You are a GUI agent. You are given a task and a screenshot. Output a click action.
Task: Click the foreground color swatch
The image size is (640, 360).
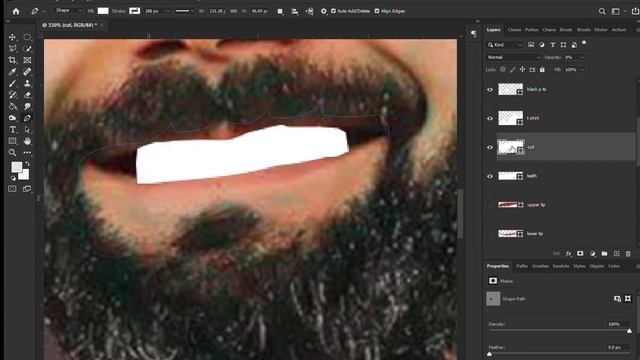[17, 167]
